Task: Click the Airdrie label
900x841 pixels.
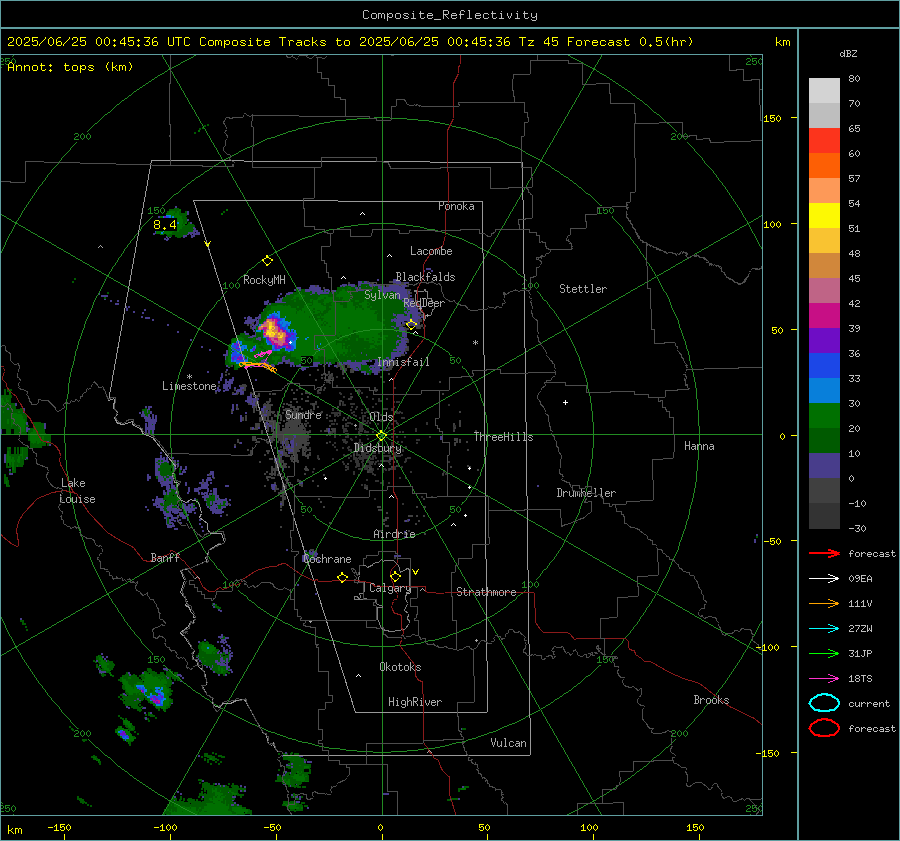Action: pos(394,534)
